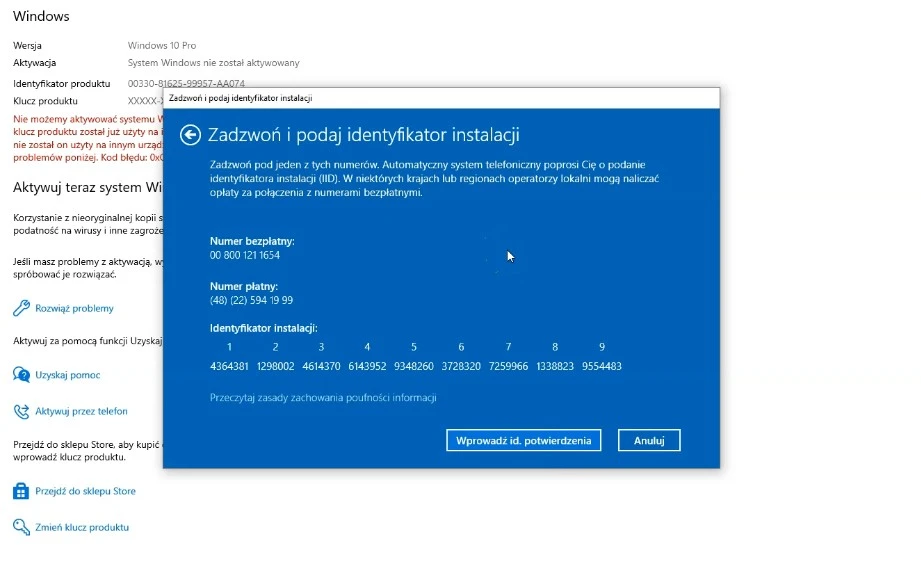Click the dialog title bar text

[x=240, y=98]
